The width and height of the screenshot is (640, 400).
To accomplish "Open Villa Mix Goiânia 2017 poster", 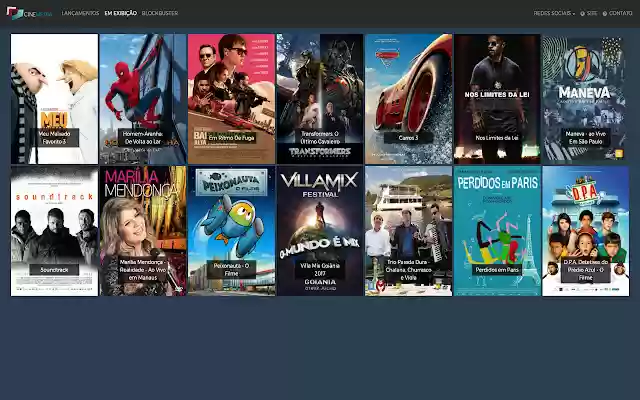I will click(x=320, y=231).
